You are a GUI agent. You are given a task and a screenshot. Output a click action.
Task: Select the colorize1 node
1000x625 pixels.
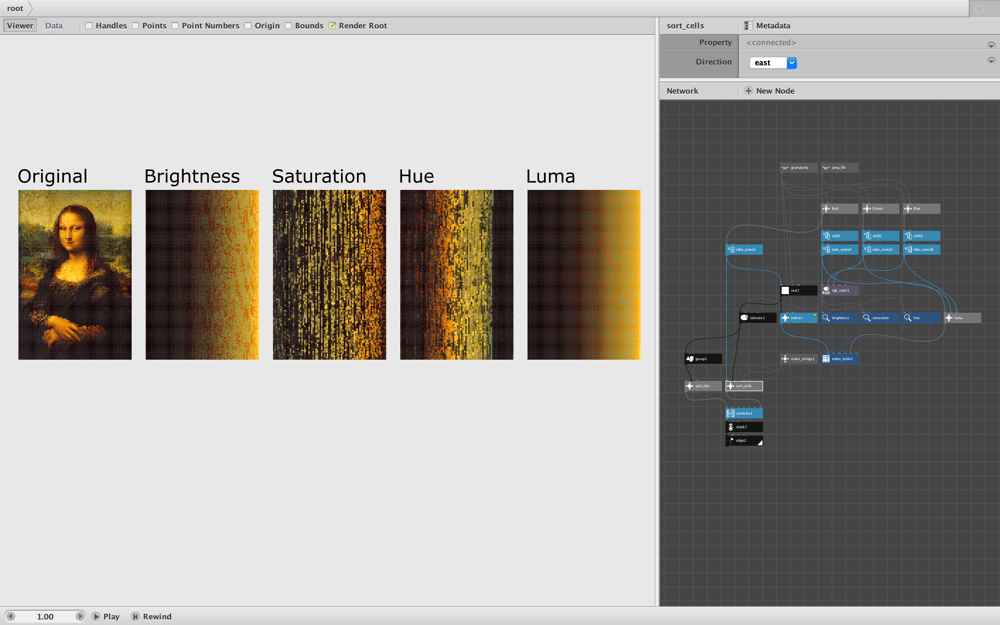[758, 318]
